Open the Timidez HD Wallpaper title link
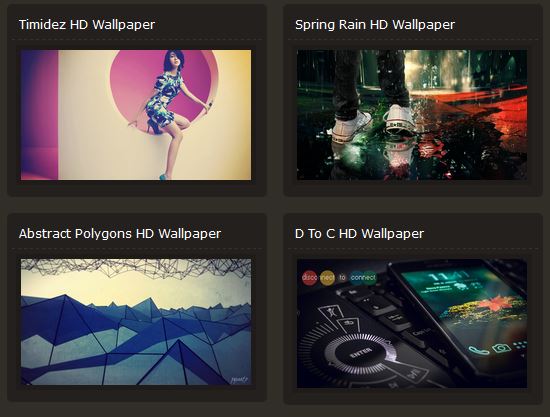Image resolution: width=550 pixels, height=417 pixels. click(87, 25)
